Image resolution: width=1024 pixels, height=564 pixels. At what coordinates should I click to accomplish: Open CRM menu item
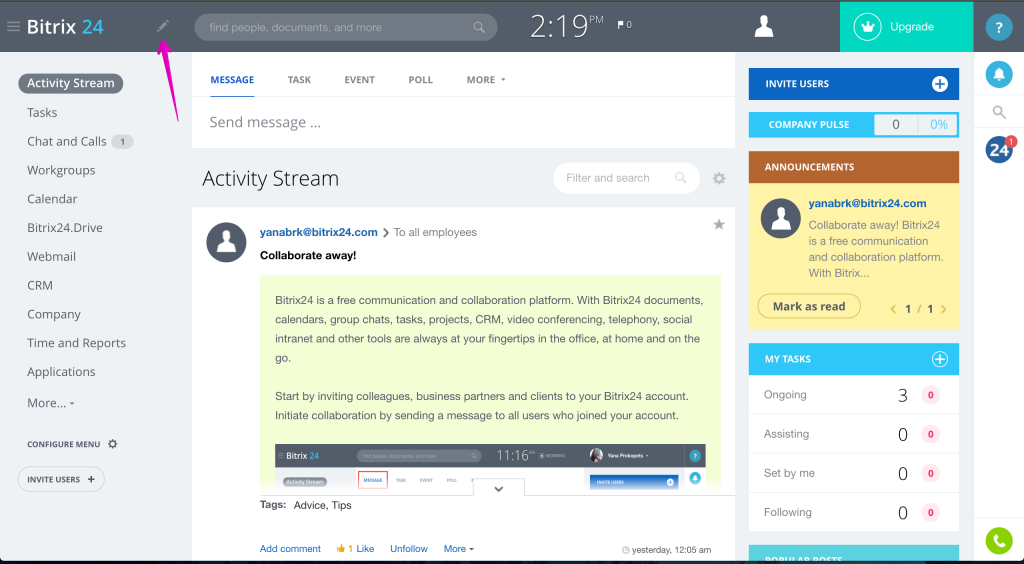pyautogui.click(x=40, y=285)
